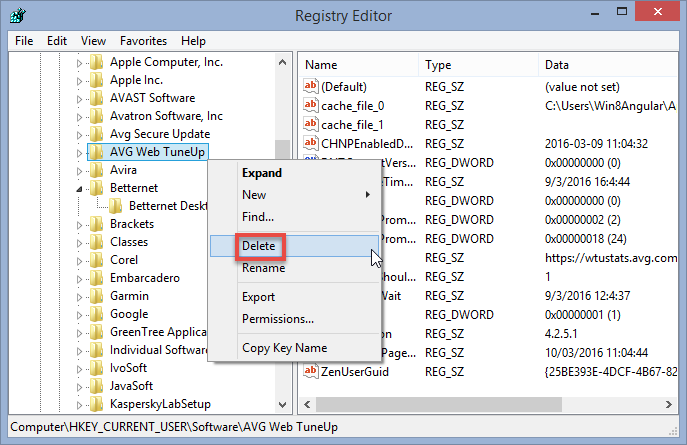Click the Avatron Software, Inc folder icon
Screen dimensions: 687x445
point(96,116)
